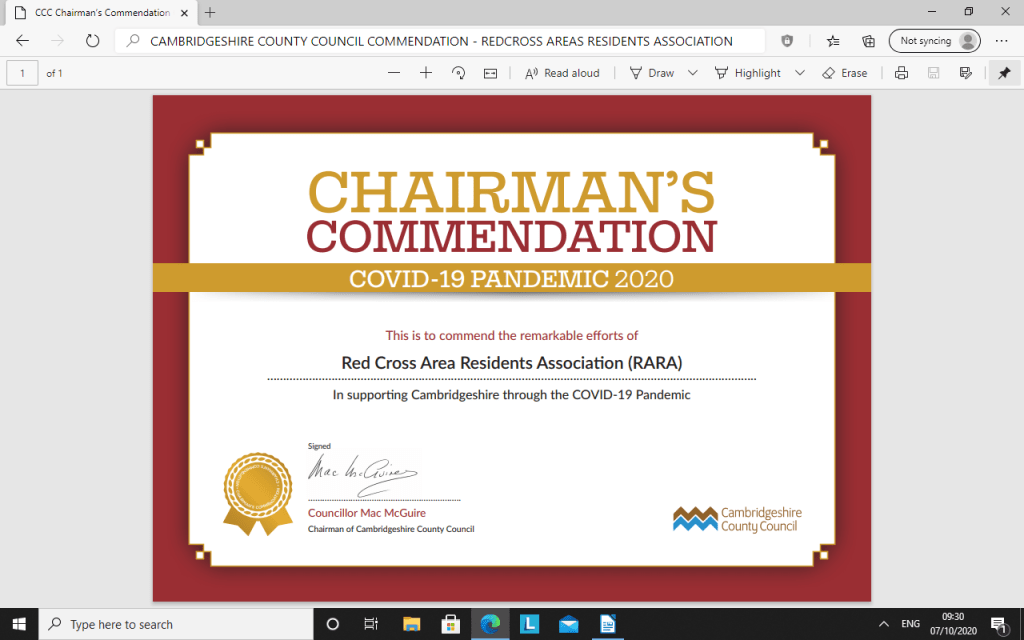Screen dimensions: 1024x640
Task: Zoom in with the plus icon
Action: [426, 73]
